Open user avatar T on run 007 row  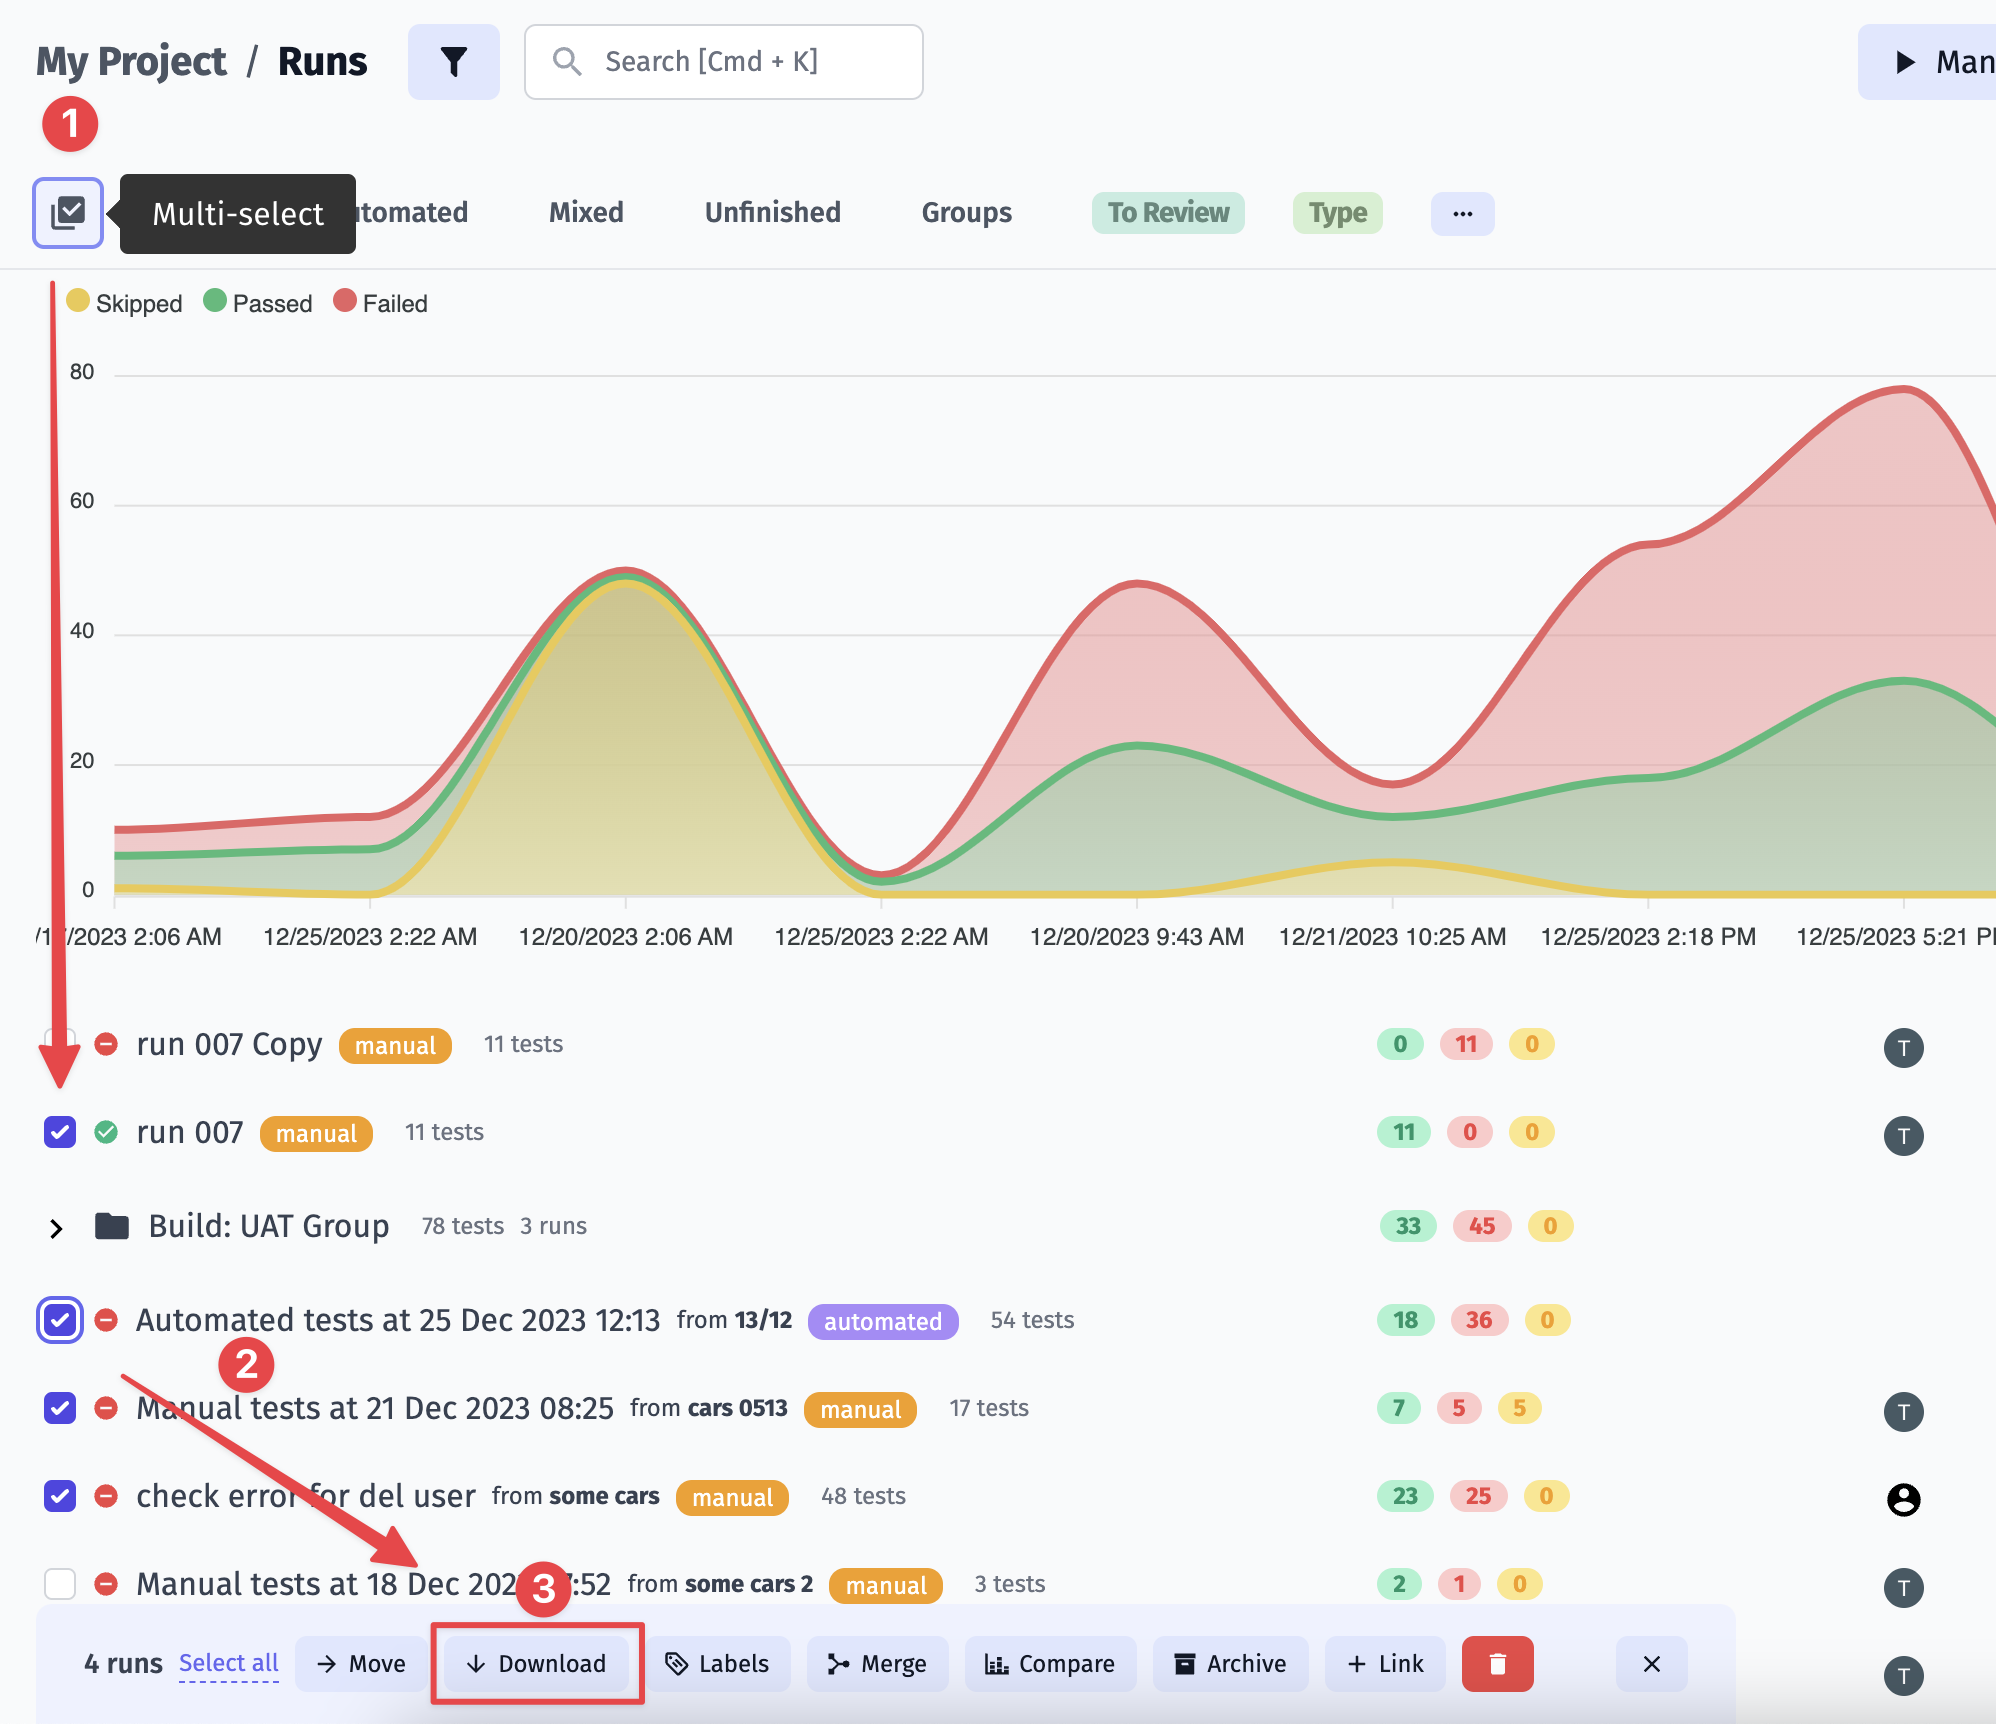[1903, 1136]
